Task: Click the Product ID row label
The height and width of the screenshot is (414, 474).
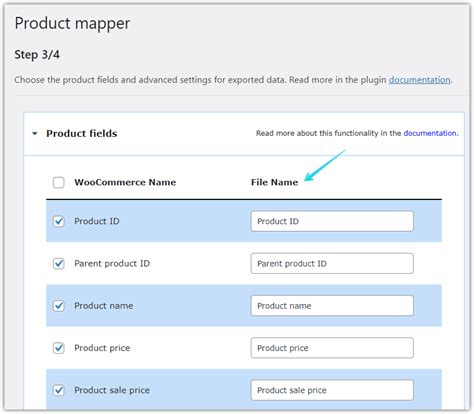Action: point(97,221)
